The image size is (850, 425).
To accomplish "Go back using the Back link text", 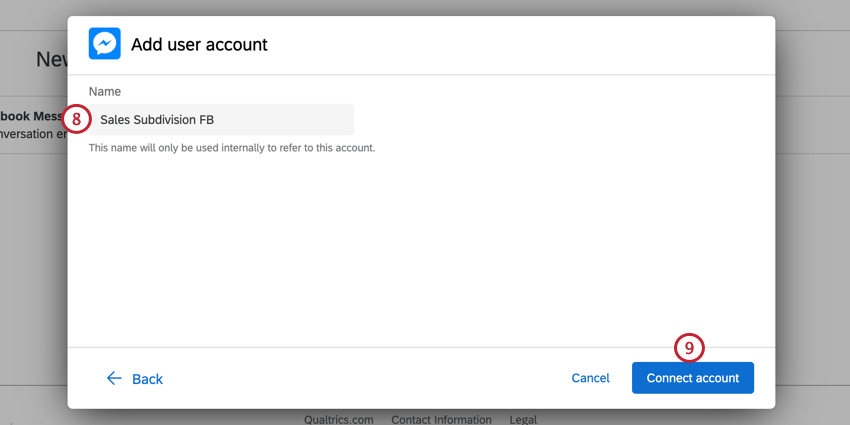I will click(x=147, y=379).
